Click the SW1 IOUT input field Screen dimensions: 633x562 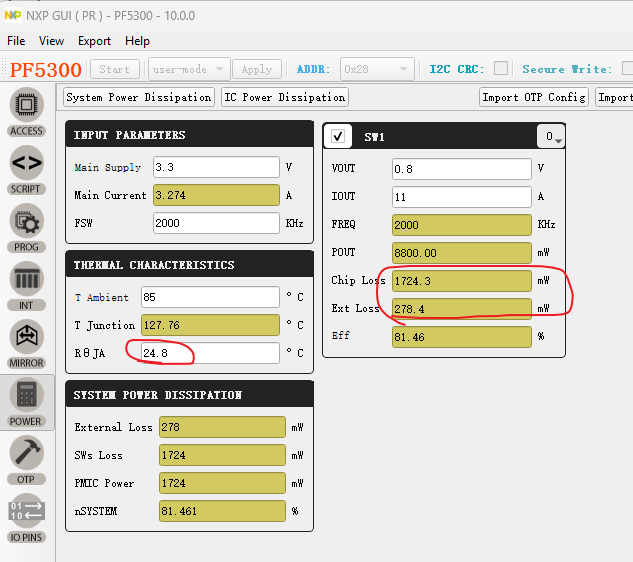[462, 197]
